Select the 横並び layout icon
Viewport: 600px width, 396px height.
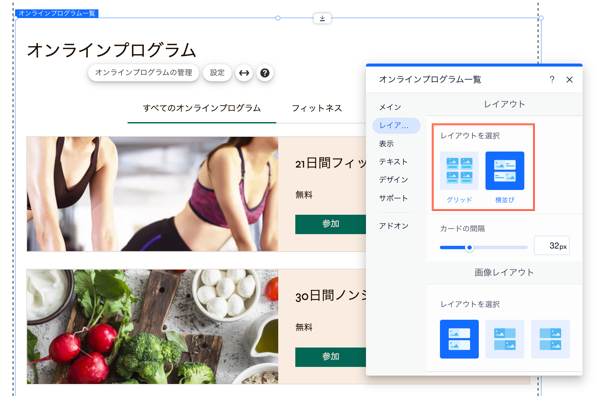tap(505, 171)
